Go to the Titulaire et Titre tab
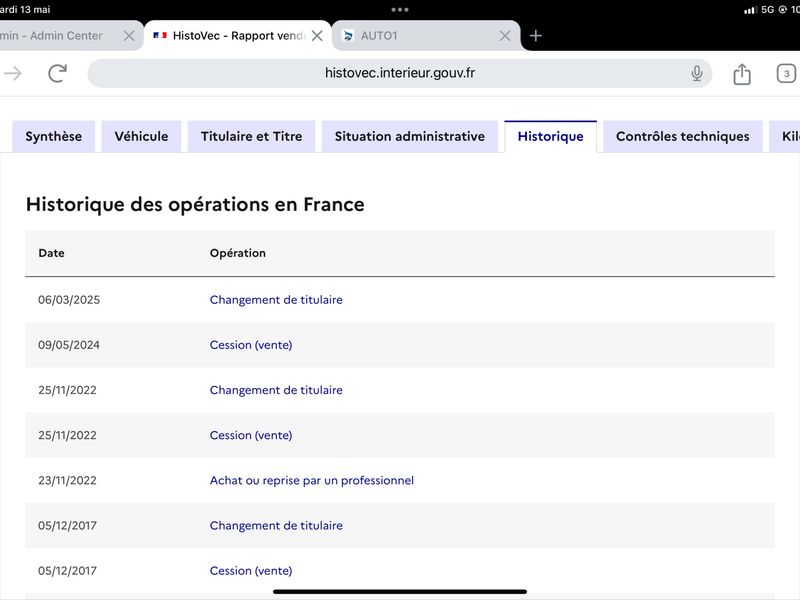Image resolution: width=800 pixels, height=600 pixels. coord(251,136)
